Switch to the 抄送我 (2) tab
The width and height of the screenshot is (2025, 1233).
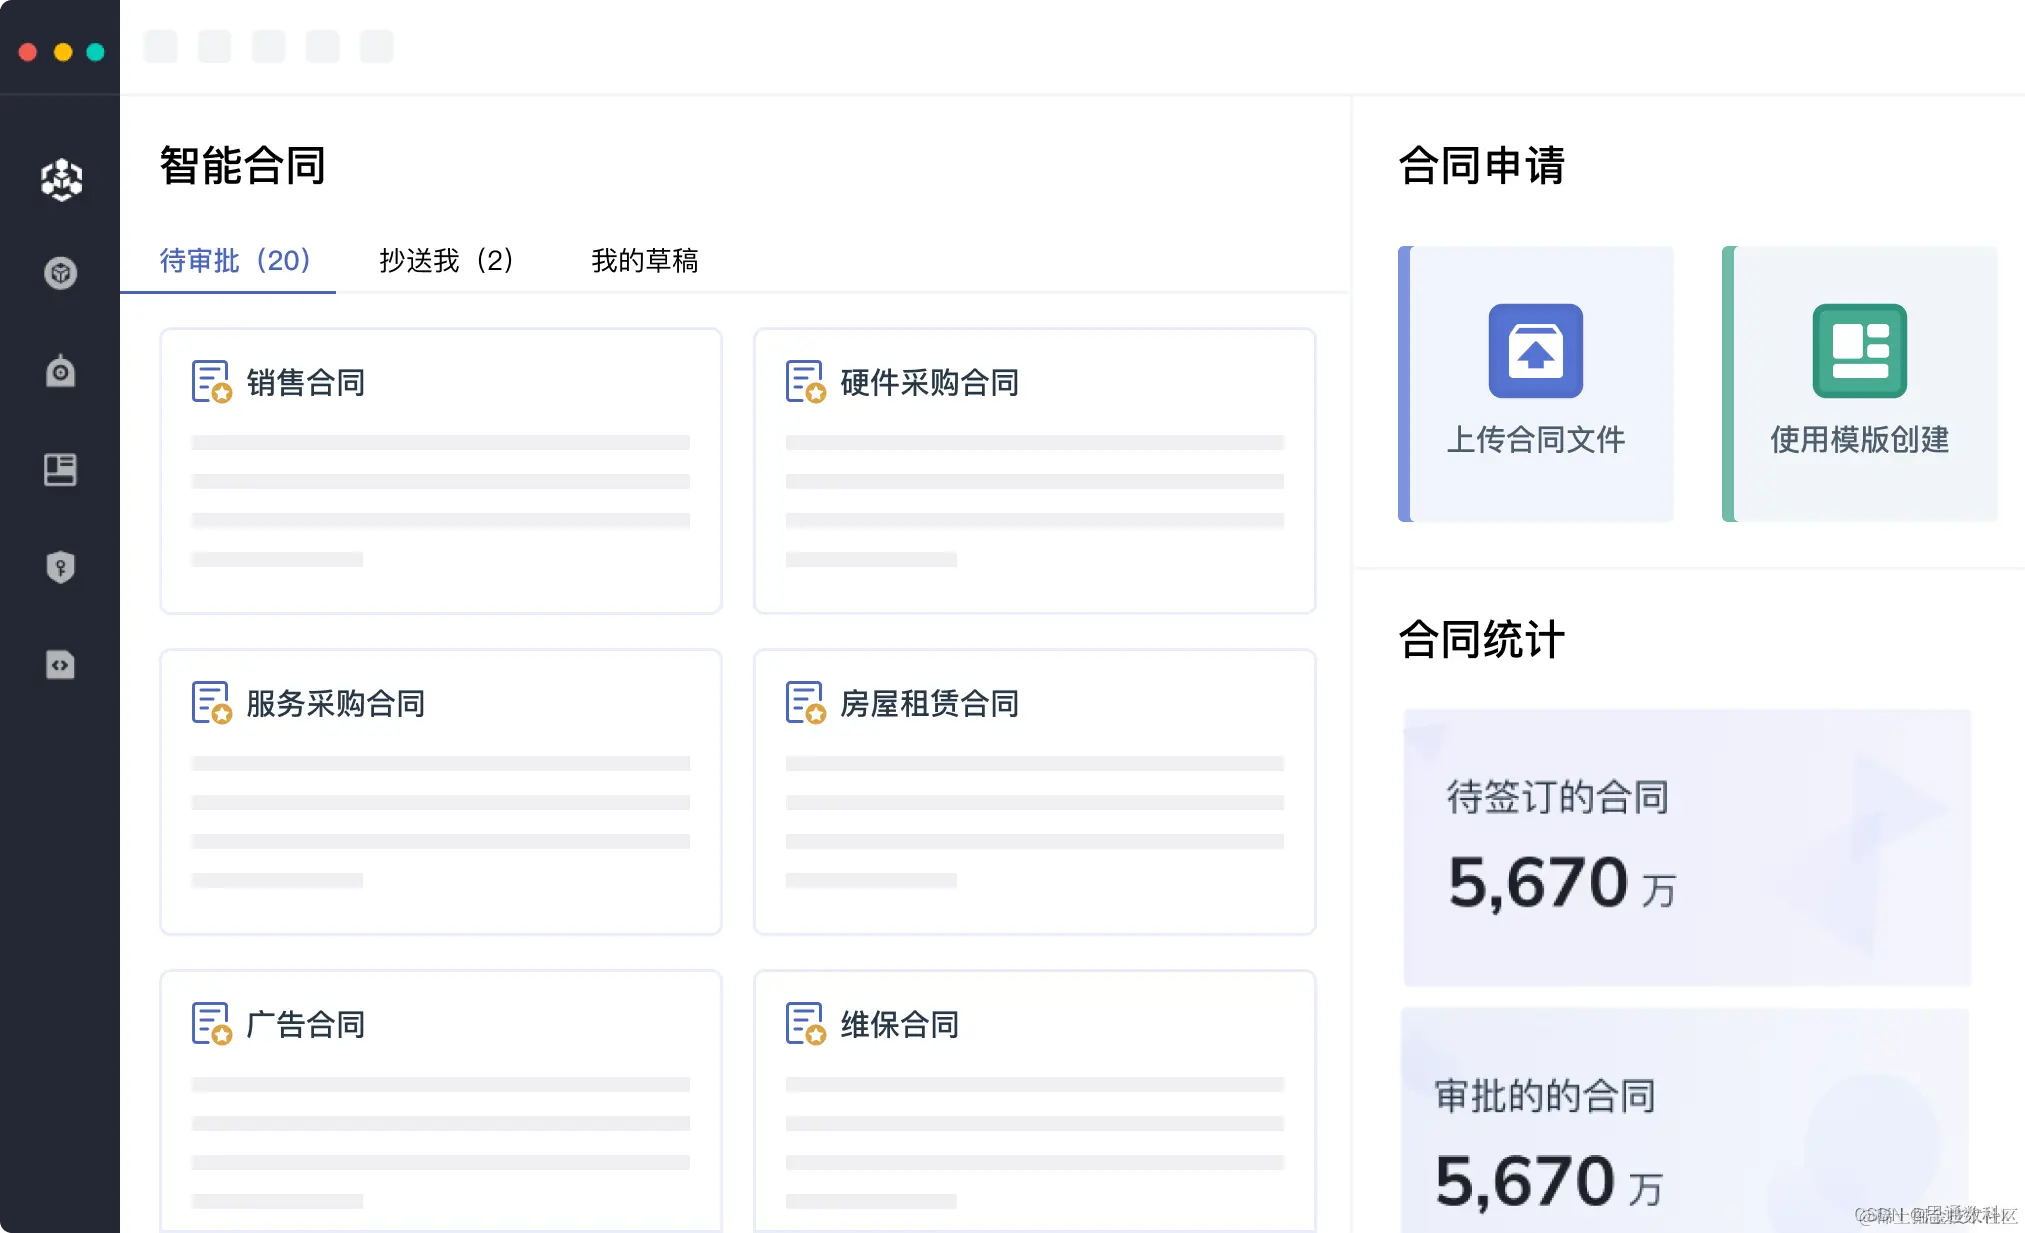click(x=446, y=261)
